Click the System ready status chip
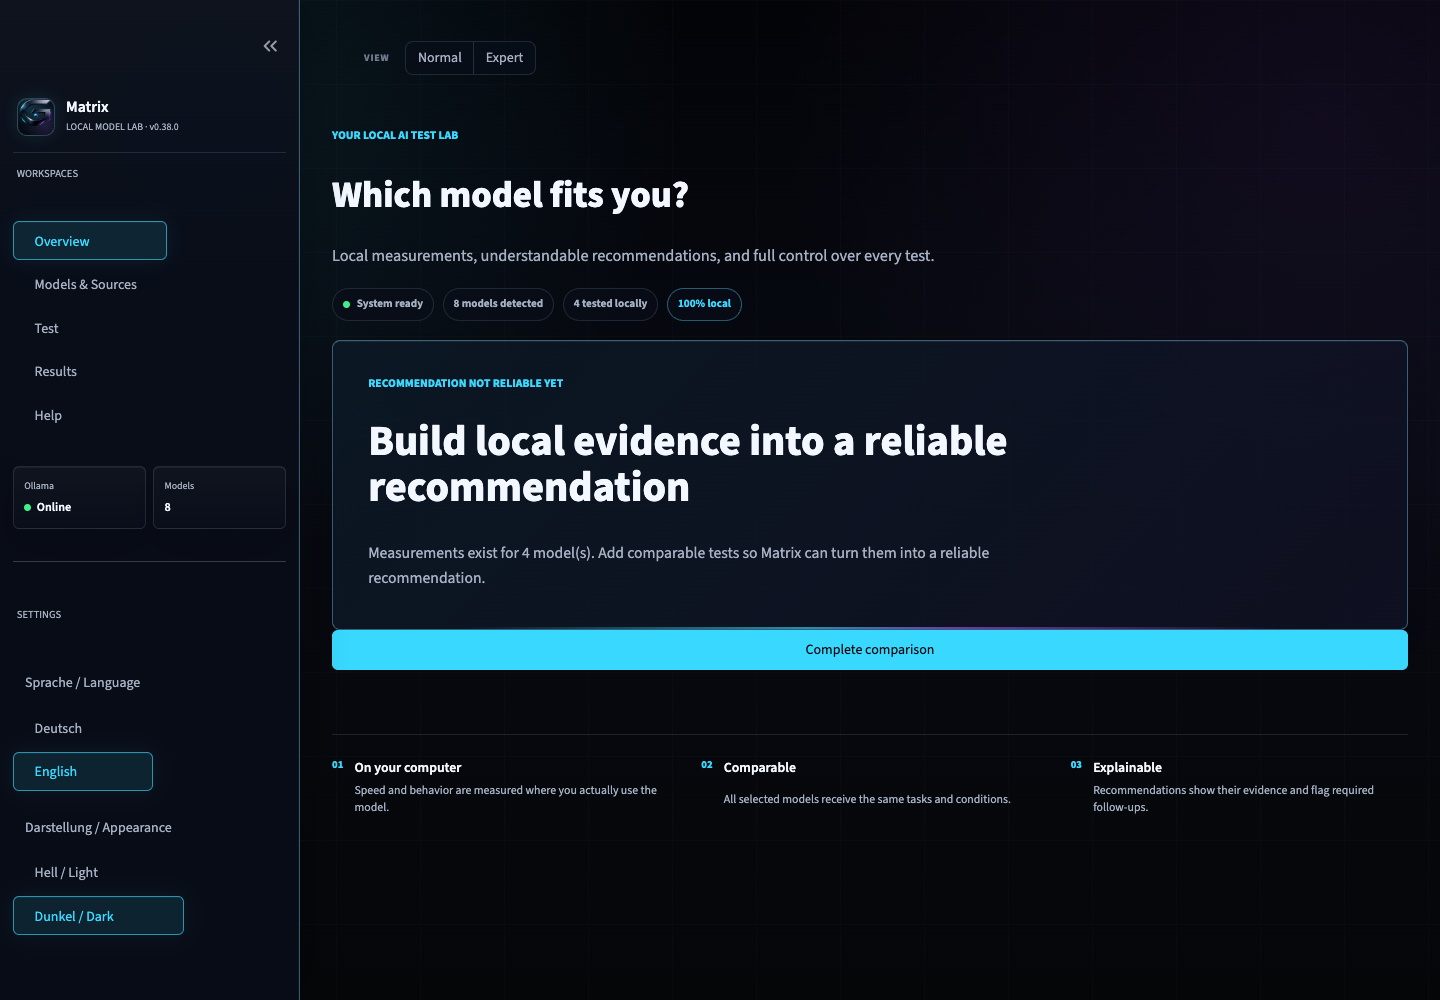Screen dimensions: 1440x1000 pyautogui.click(x=383, y=304)
